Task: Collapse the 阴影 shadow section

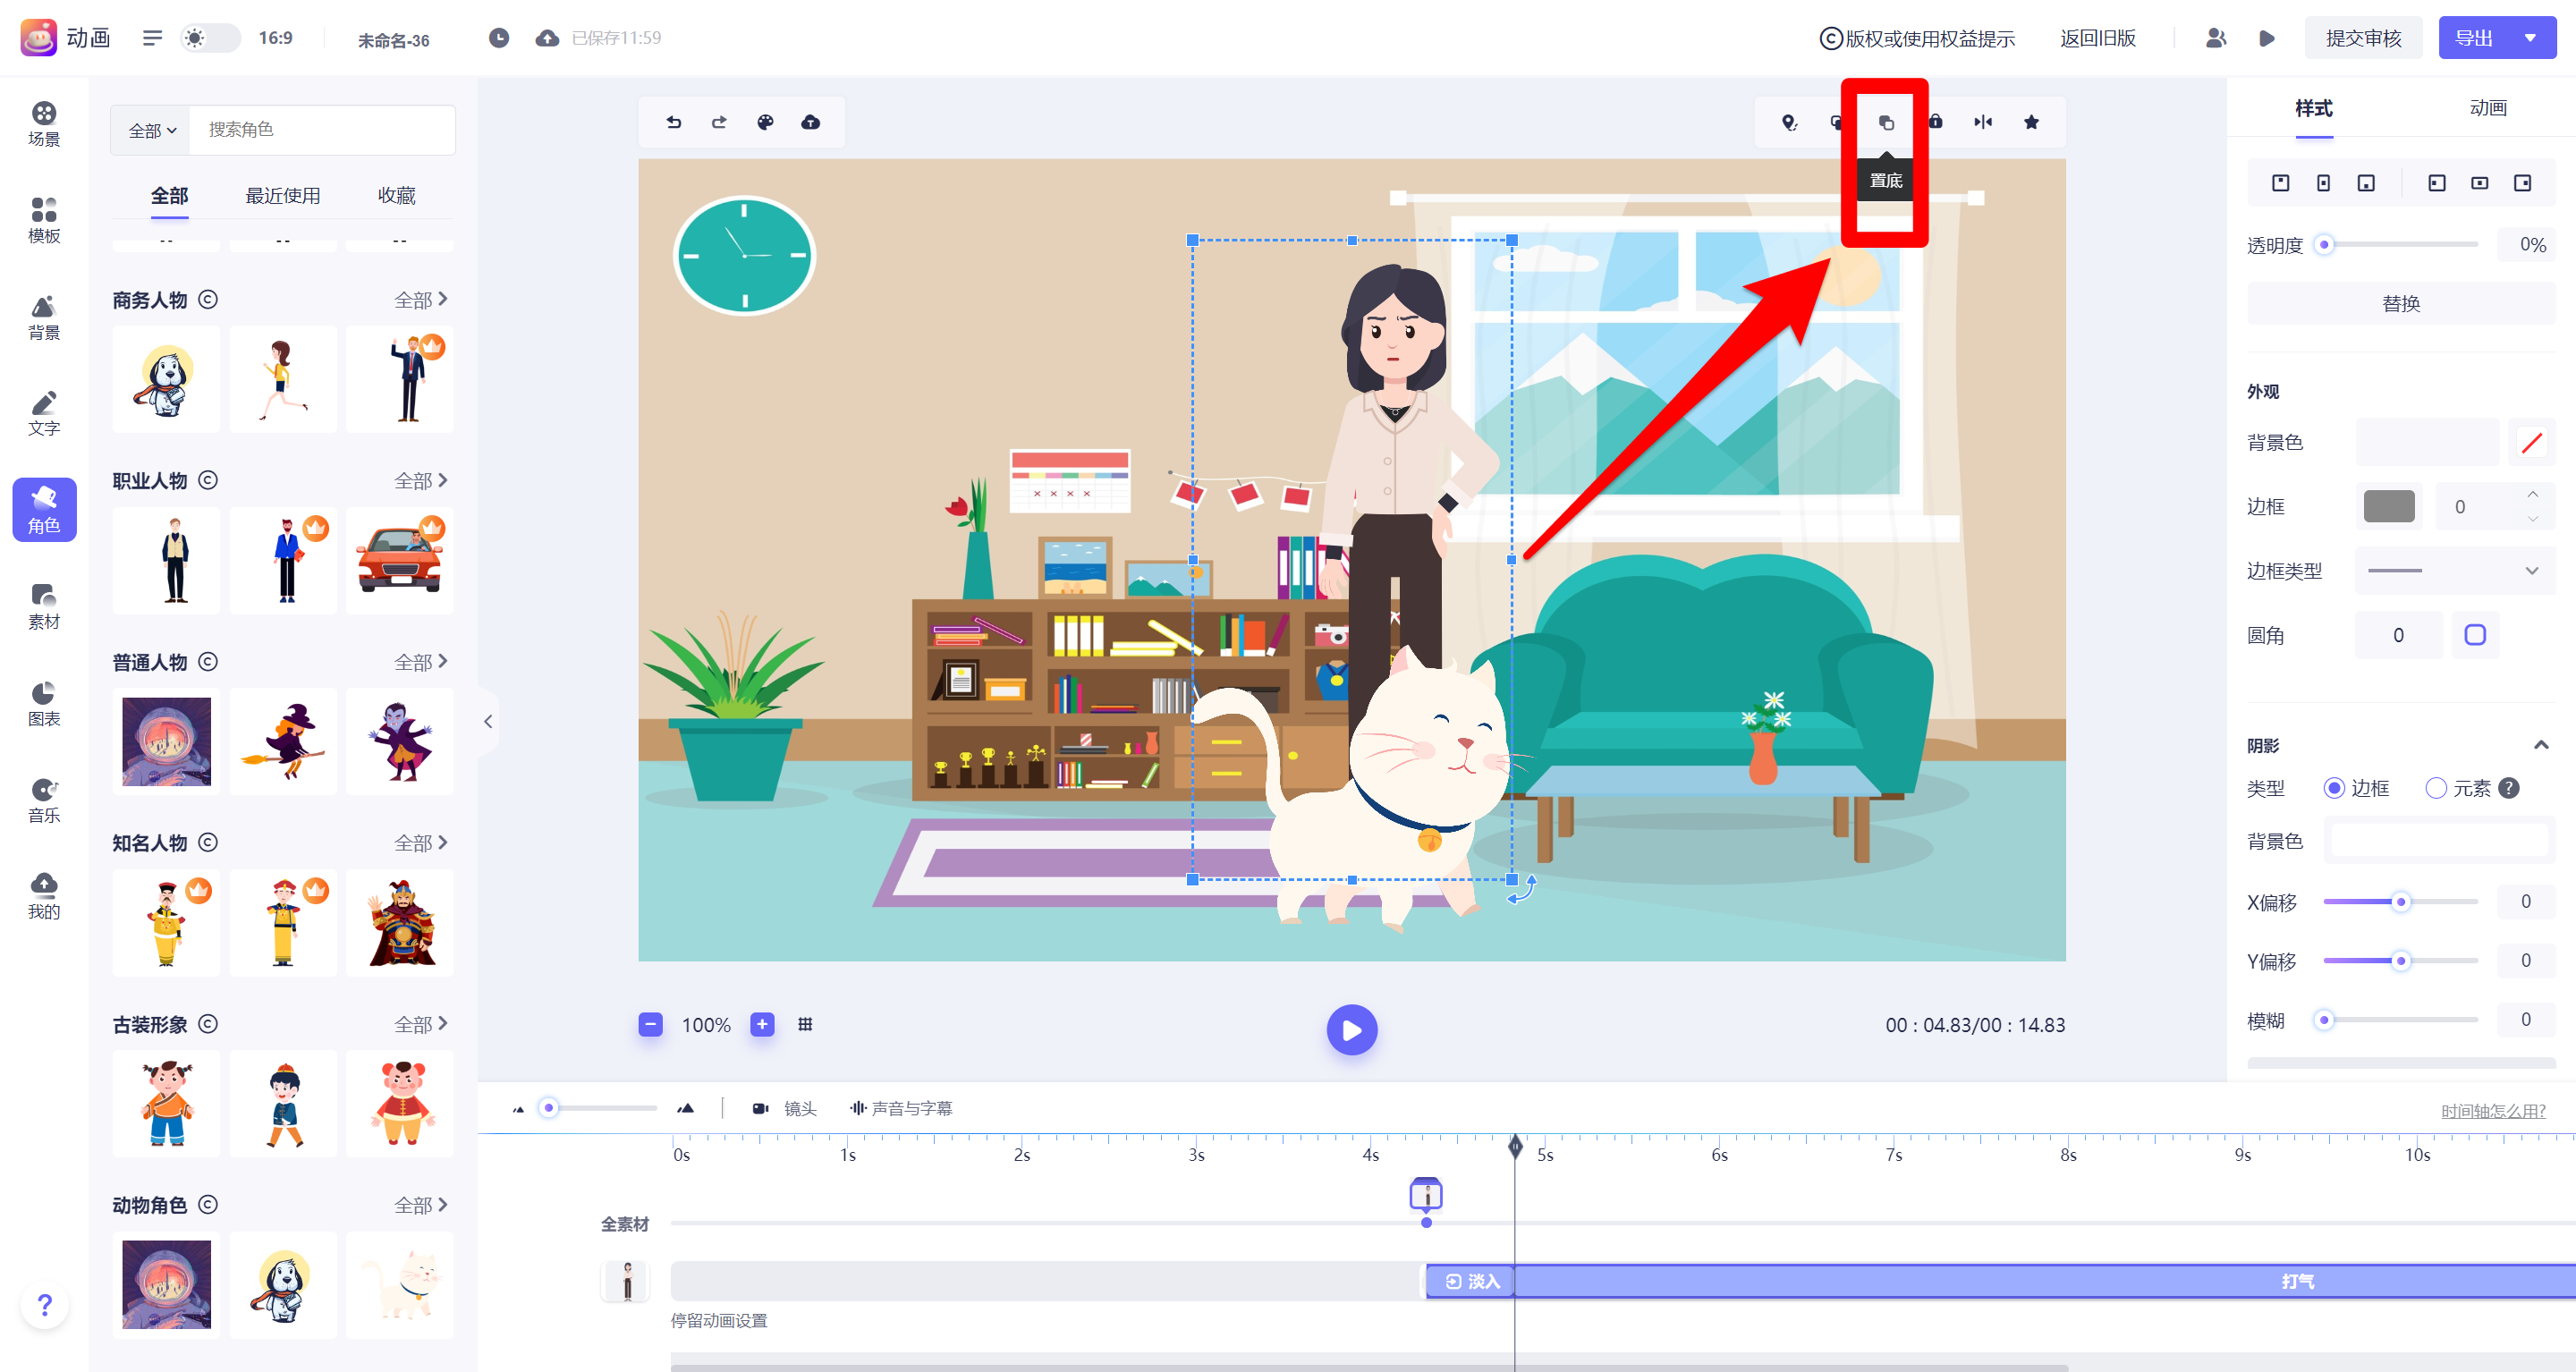Action: [x=2541, y=745]
